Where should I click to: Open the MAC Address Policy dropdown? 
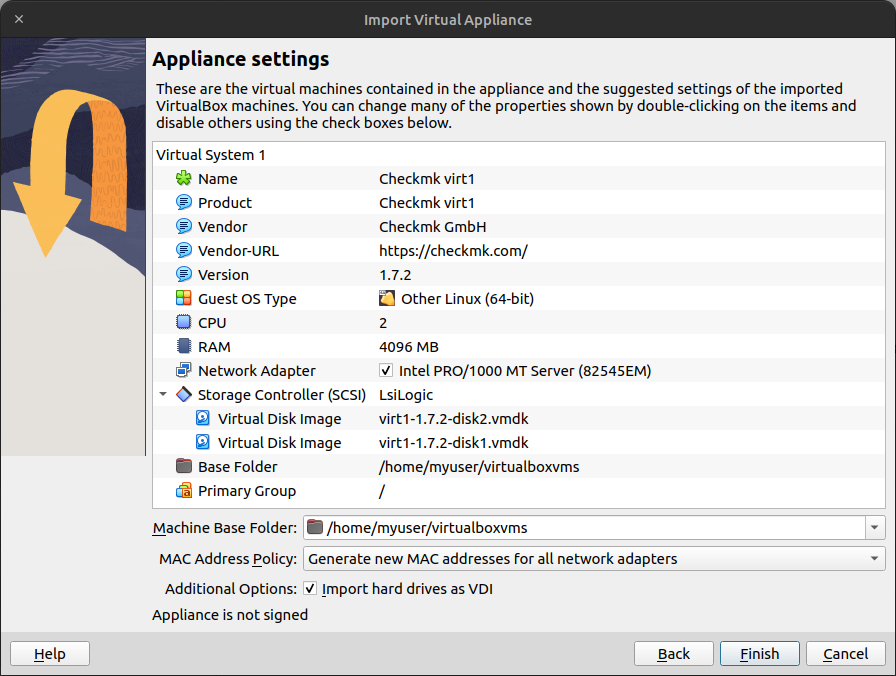[x=874, y=559]
